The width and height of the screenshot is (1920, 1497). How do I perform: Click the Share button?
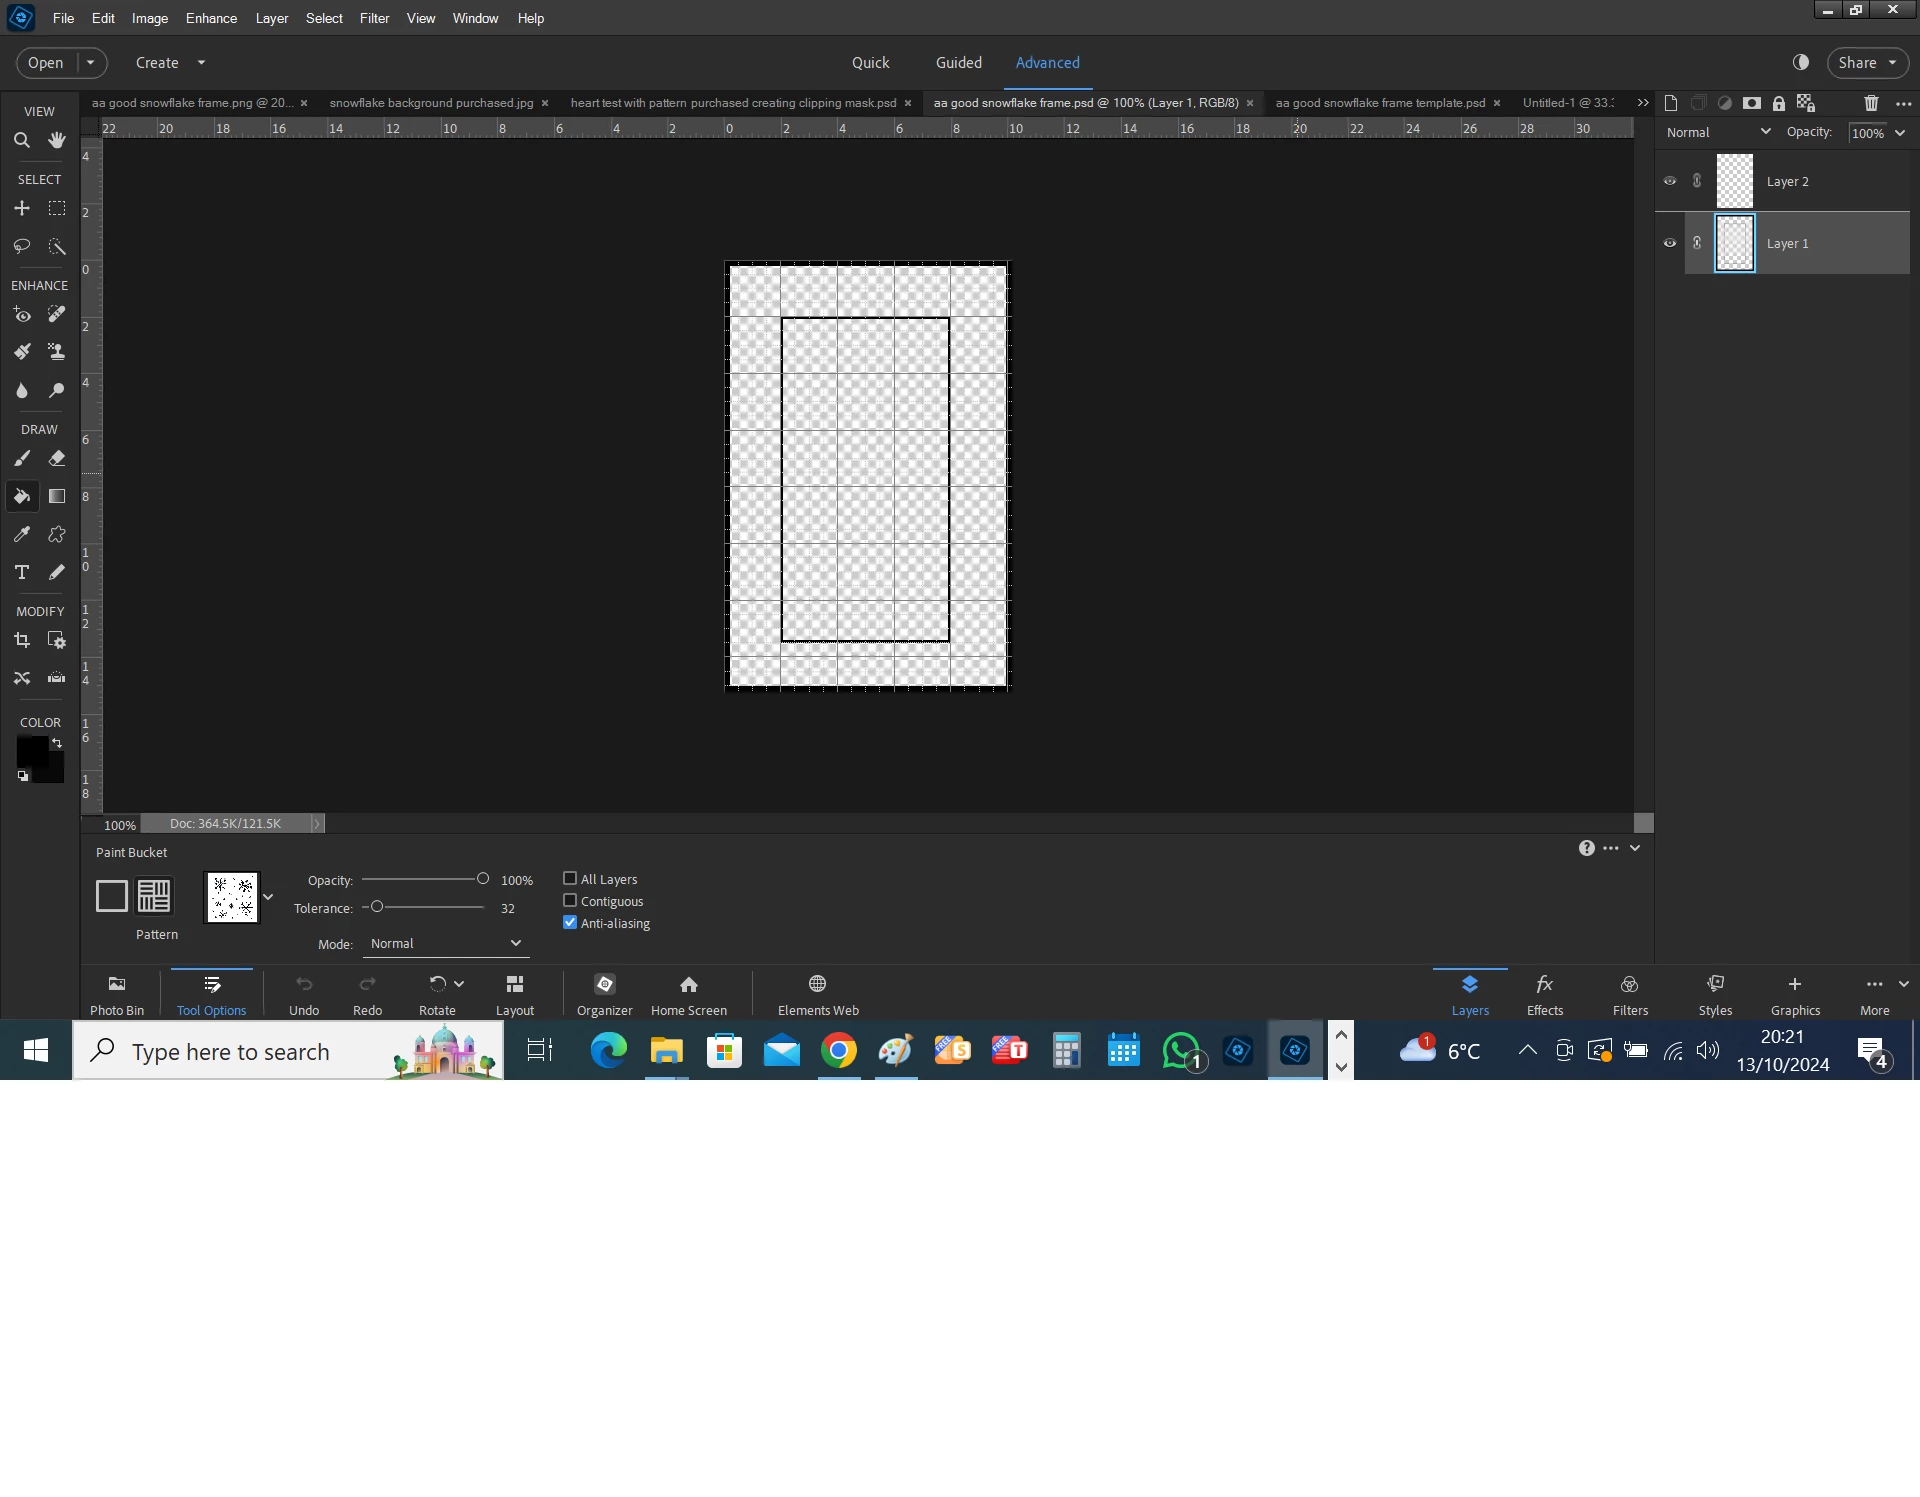click(1857, 62)
